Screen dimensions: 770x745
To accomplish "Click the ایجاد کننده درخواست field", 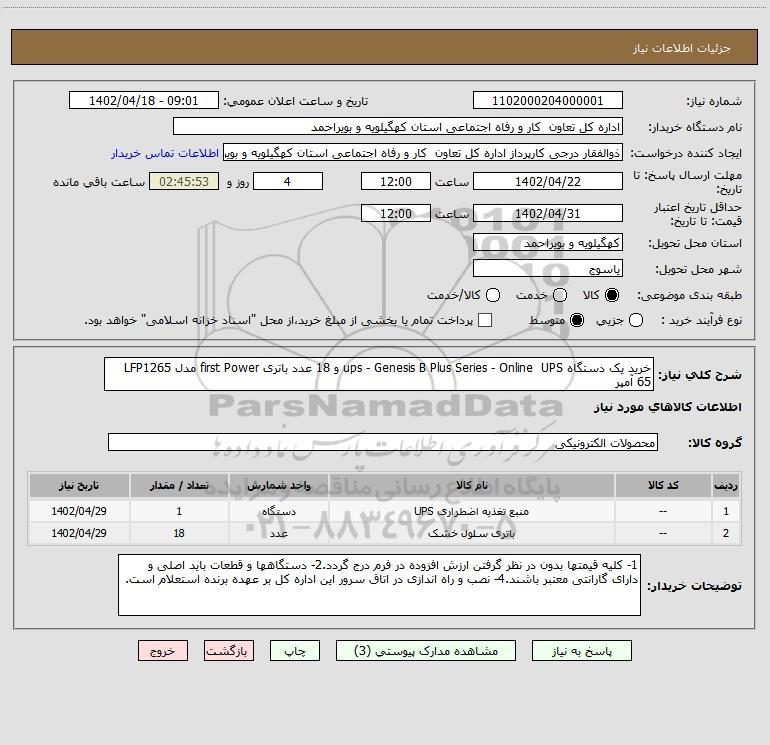I will (x=423, y=153).
